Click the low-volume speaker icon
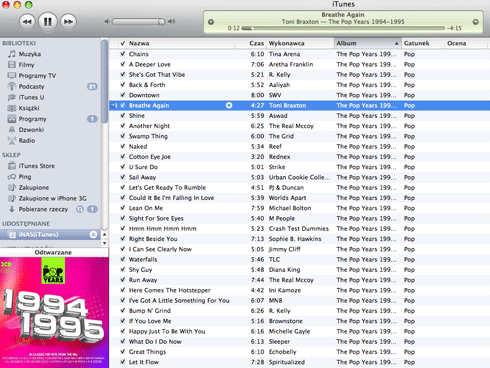490x368 pixels. click(107, 22)
